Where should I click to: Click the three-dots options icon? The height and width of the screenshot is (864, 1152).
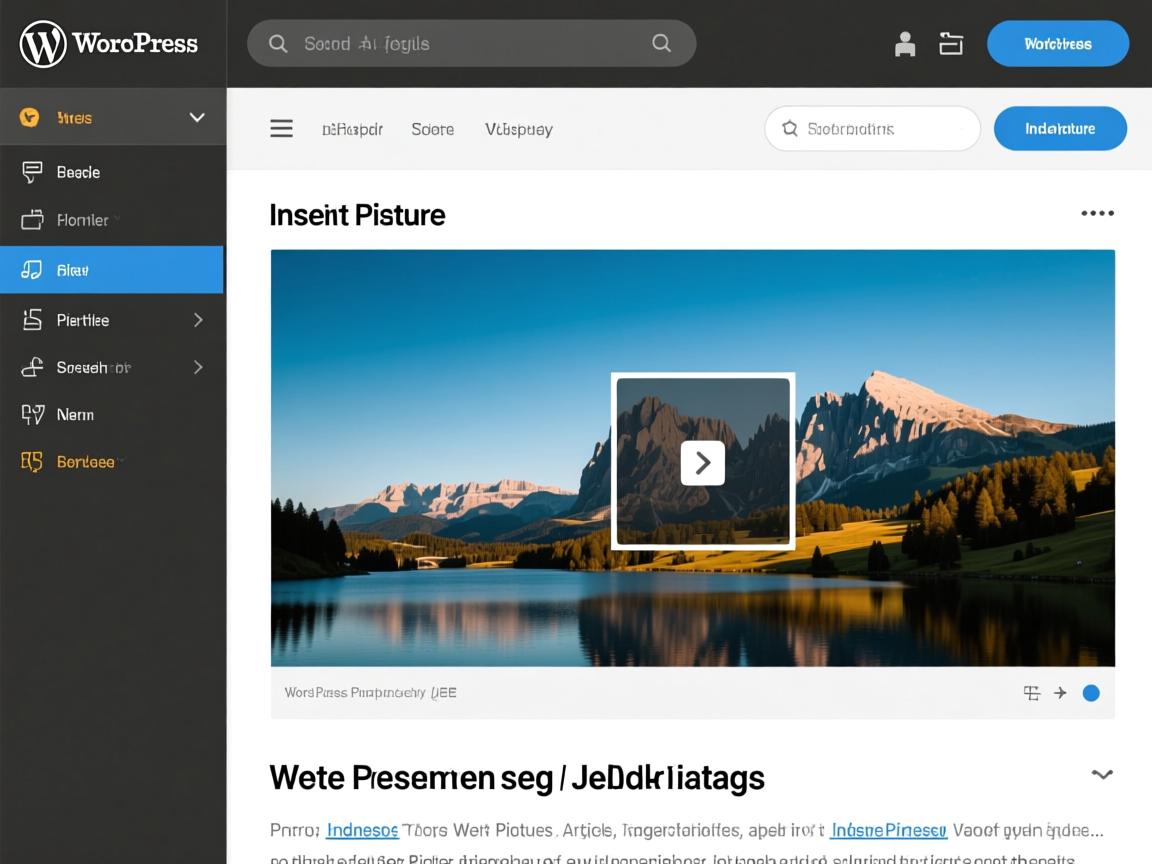pyautogui.click(x=1097, y=213)
